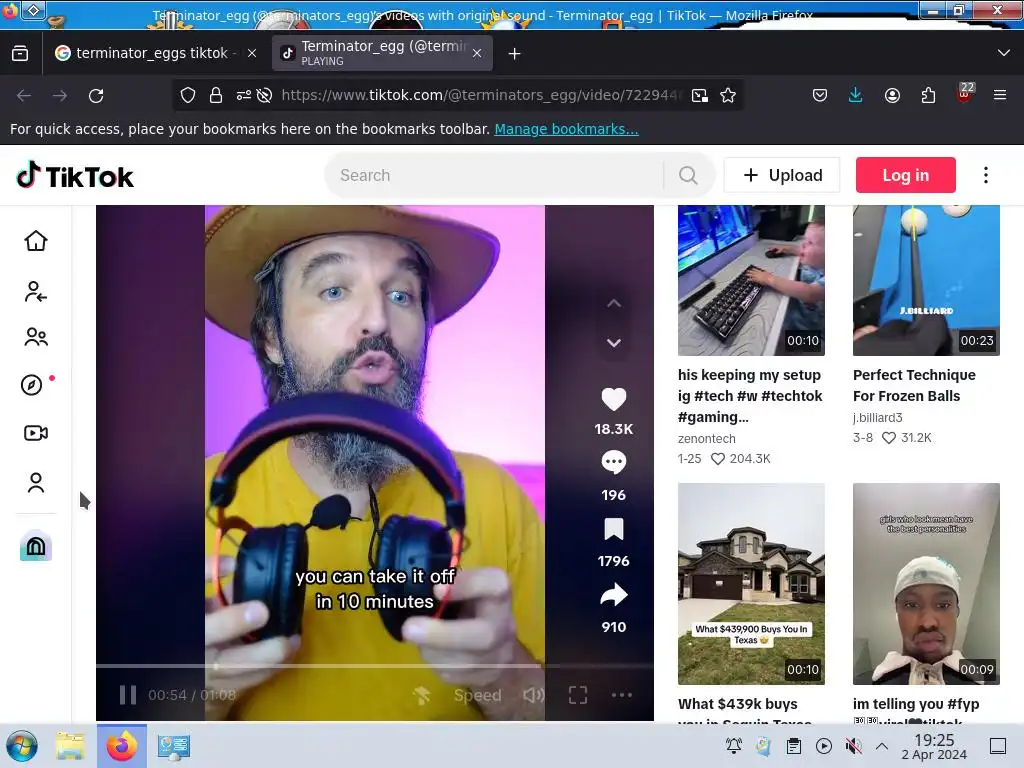Click the magnifier search button
Viewport: 1024px width, 768px height.
[688, 175]
